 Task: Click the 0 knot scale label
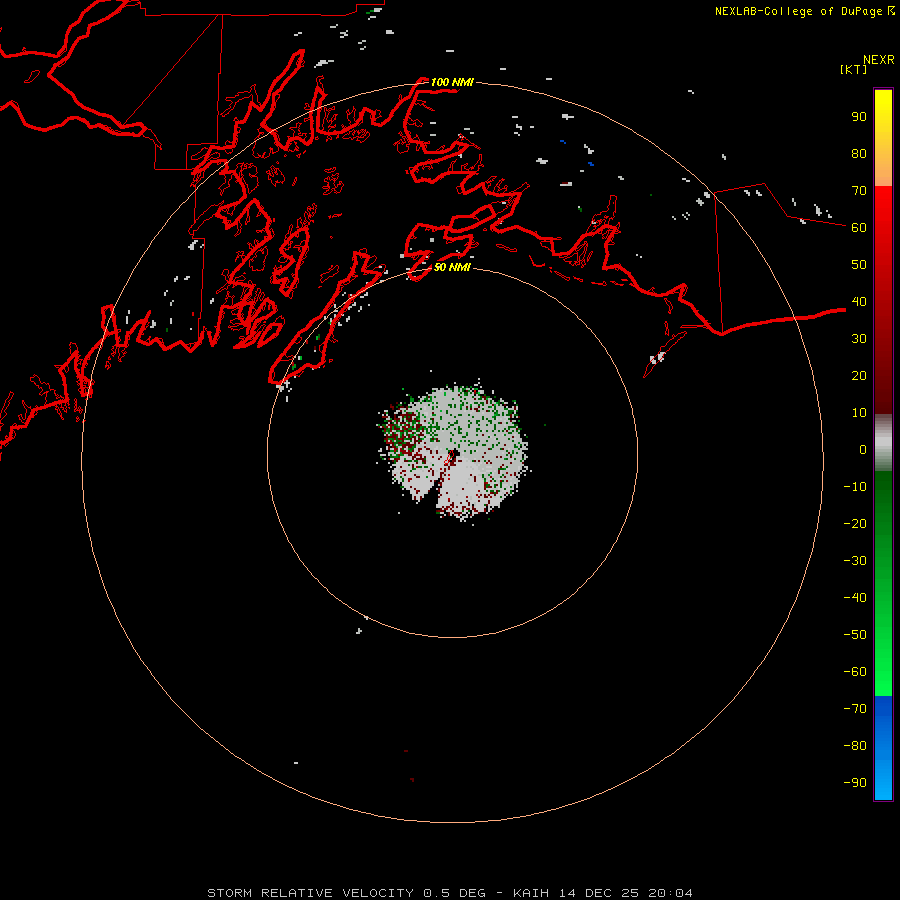point(863,450)
